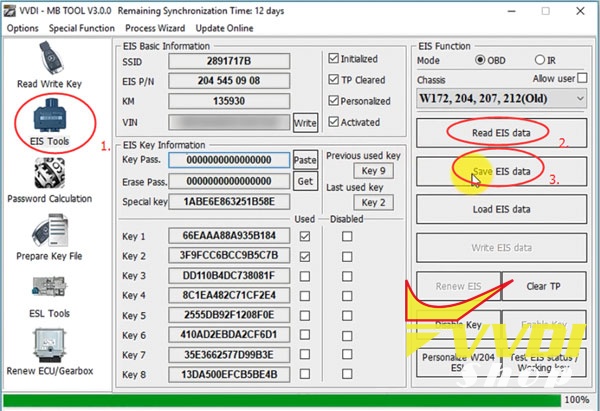Click the EIS P/N field 204 545 09 08

pos(229,81)
